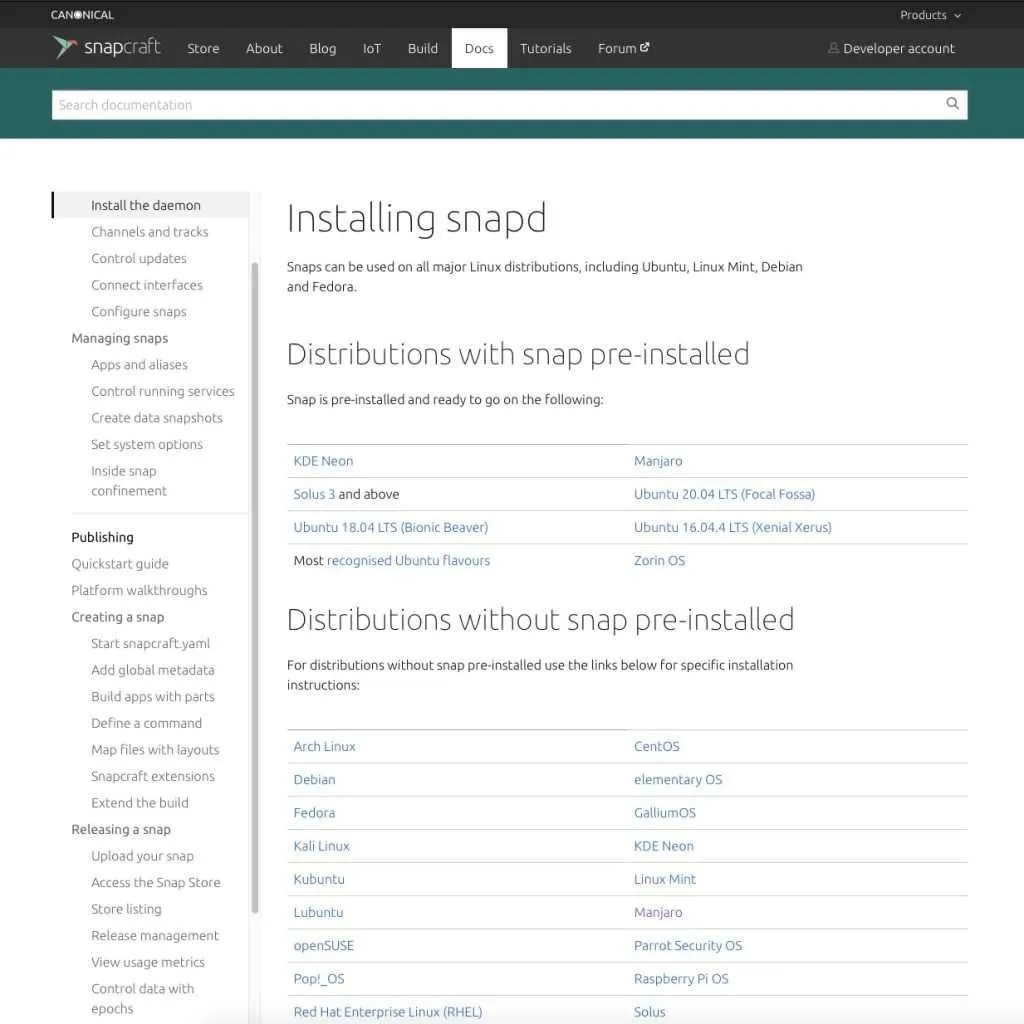Select the Docs tab
The height and width of the screenshot is (1024, 1024).
(x=479, y=48)
